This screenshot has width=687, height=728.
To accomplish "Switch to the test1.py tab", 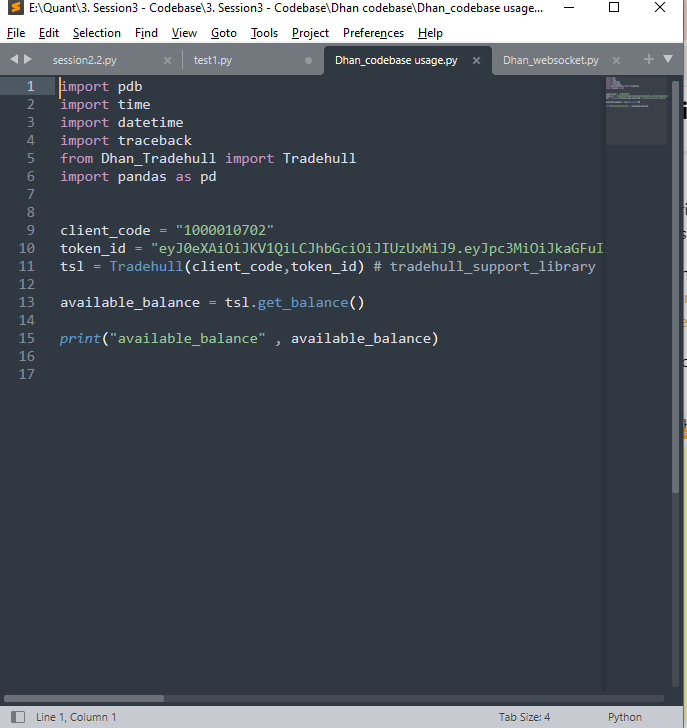I will 213,61.
